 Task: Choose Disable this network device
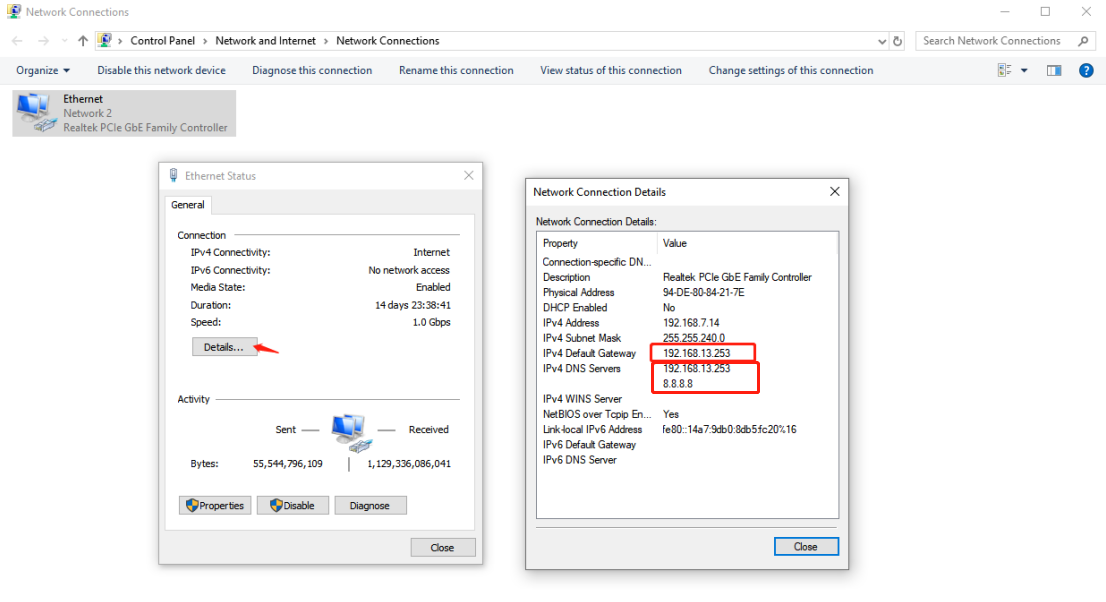pos(162,71)
